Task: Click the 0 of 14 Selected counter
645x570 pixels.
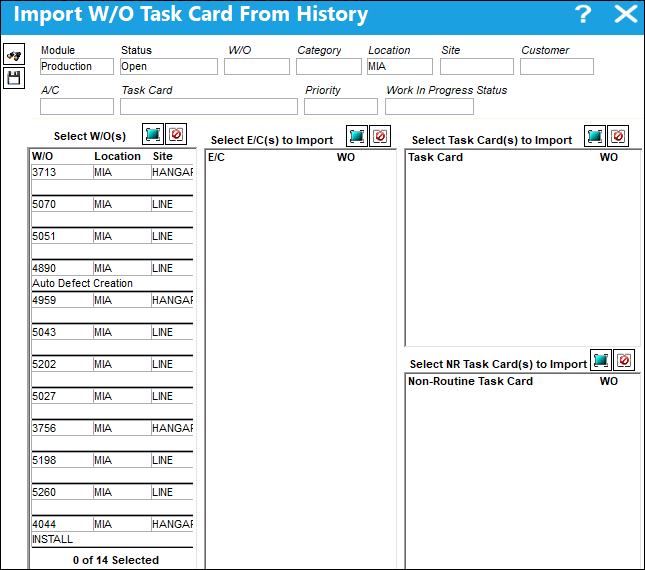Action: 116,560
